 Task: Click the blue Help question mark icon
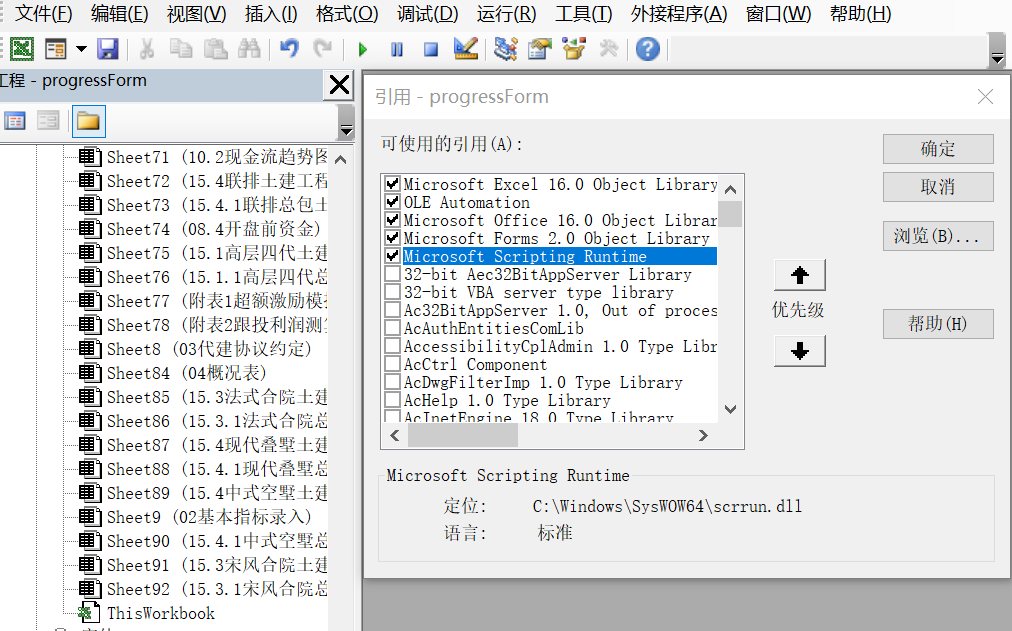[x=647, y=49]
